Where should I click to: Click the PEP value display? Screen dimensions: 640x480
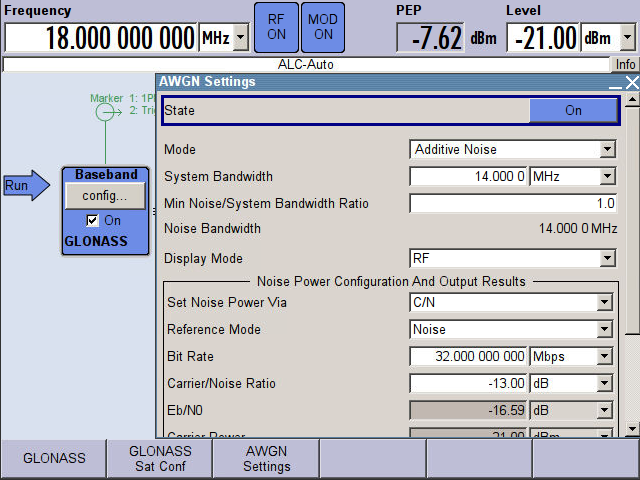[430, 38]
